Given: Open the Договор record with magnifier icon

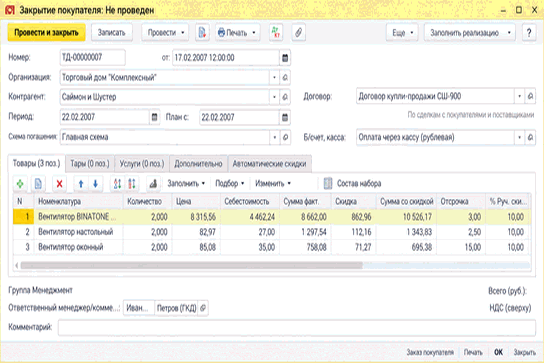Looking at the screenshot, I should [x=530, y=96].
